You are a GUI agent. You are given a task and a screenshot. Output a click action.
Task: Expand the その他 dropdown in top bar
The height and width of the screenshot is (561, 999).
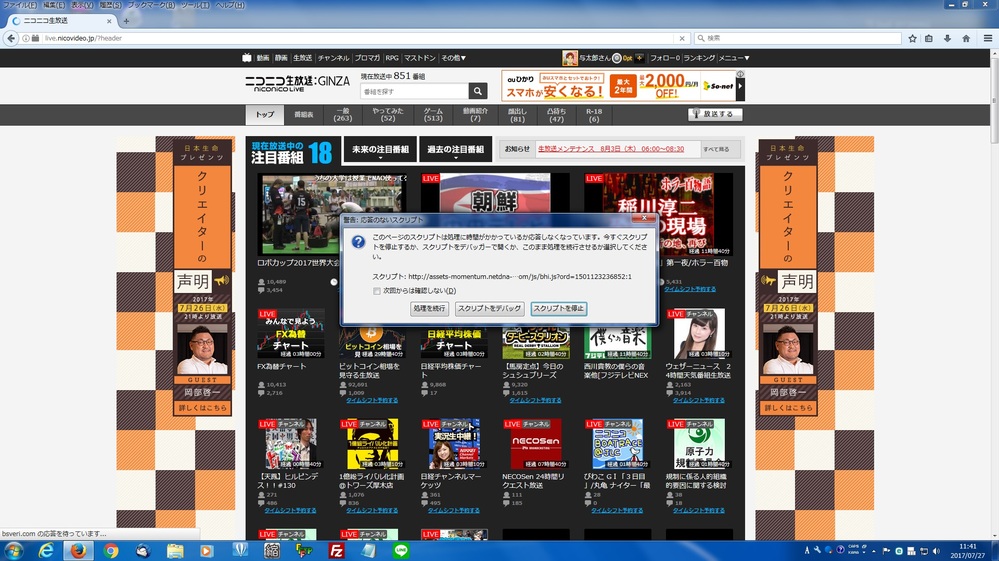[x=454, y=58]
